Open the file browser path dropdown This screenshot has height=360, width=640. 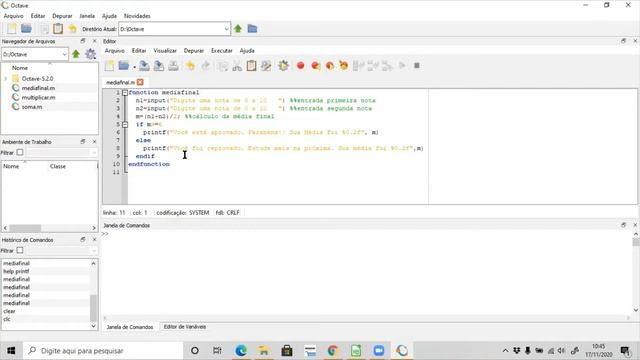[x=64, y=54]
